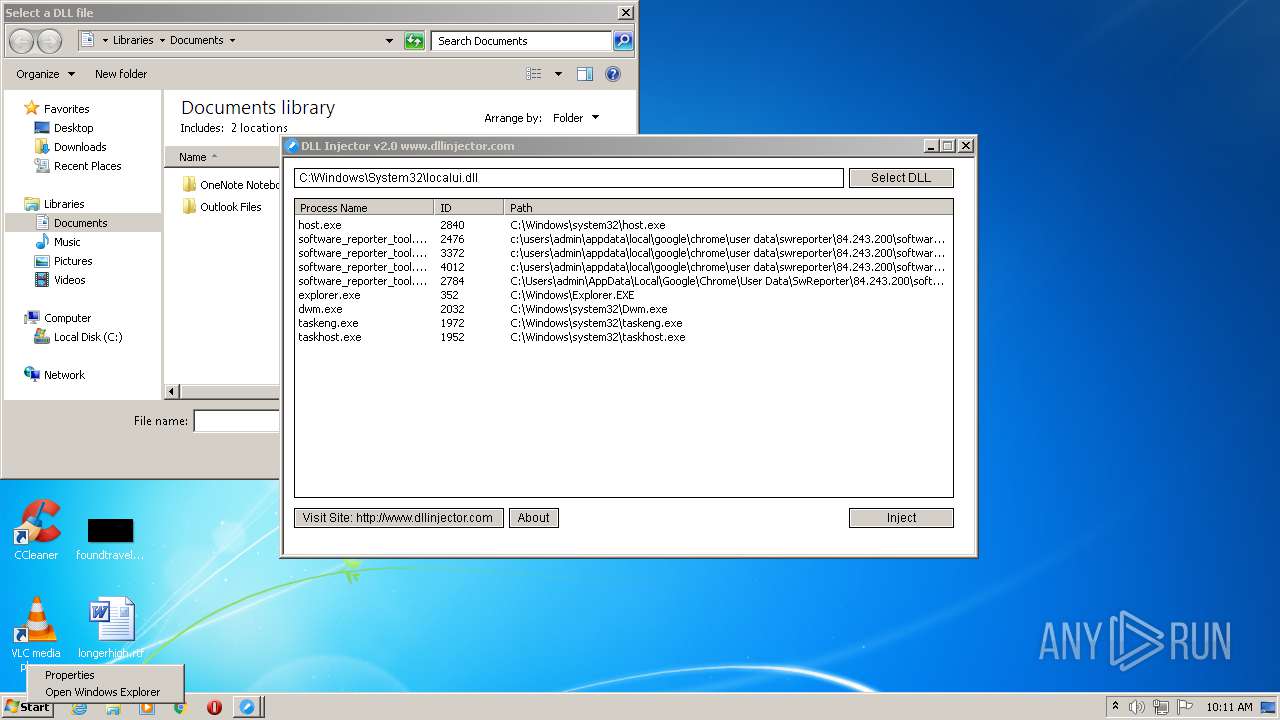1280x720 pixels.
Task: Click longerhigh.rtf desktop document icon
Action: click(110, 628)
